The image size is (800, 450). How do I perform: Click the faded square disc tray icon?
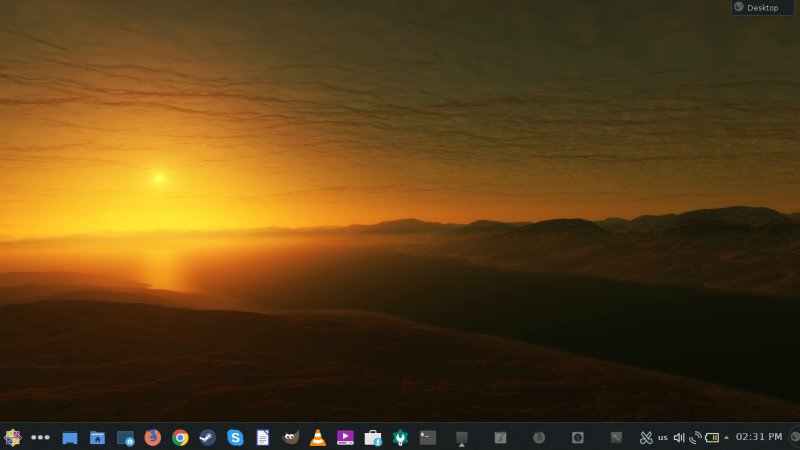(578, 437)
